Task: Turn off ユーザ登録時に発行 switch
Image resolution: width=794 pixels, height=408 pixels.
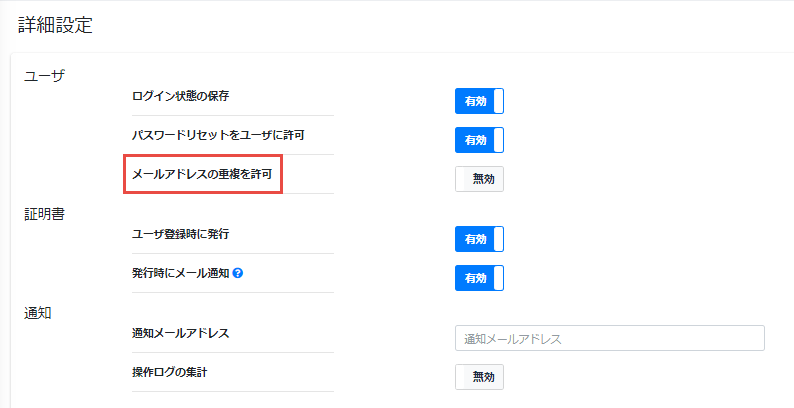Action: point(479,238)
